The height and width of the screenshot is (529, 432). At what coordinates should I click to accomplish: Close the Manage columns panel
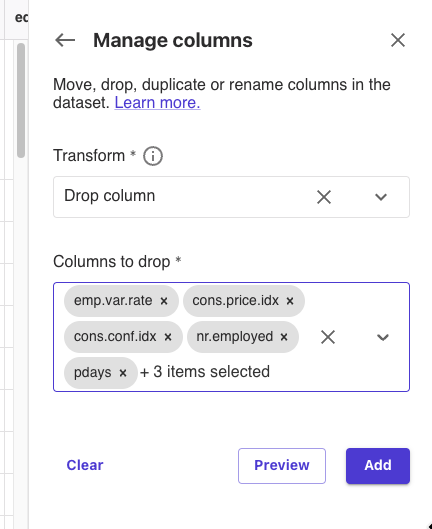tap(398, 40)
